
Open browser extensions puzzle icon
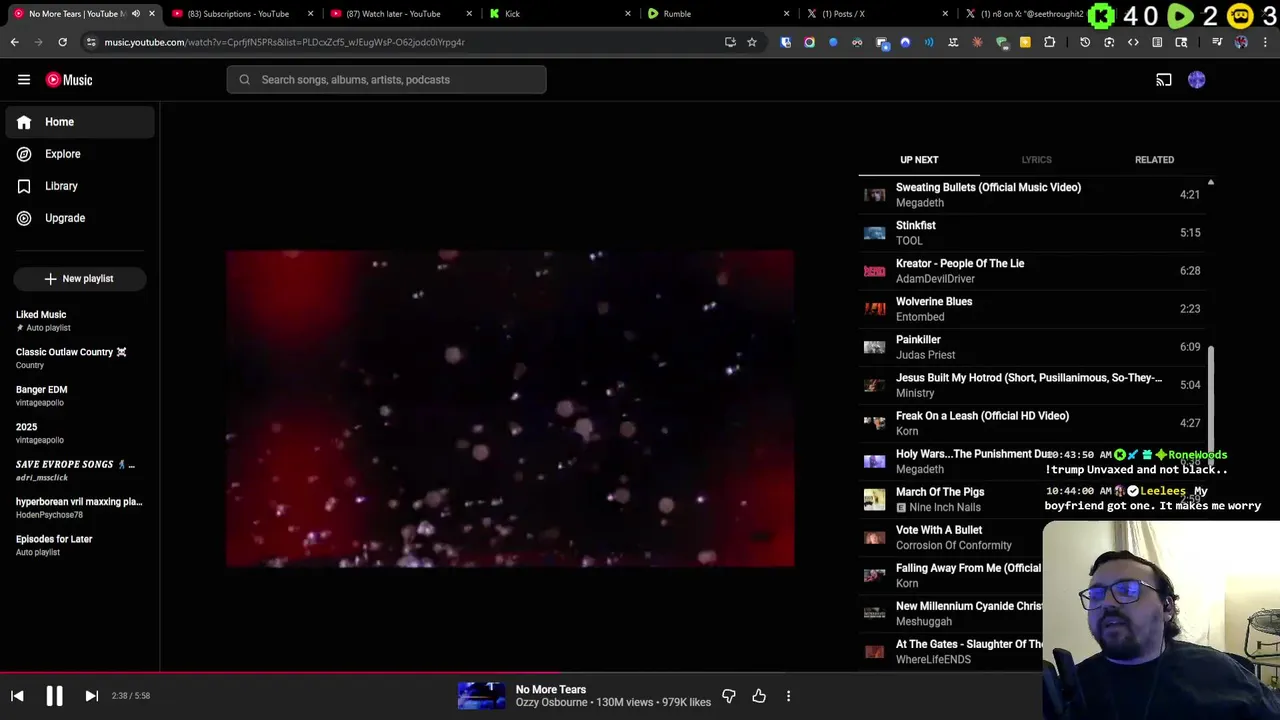pos(1049,42)
